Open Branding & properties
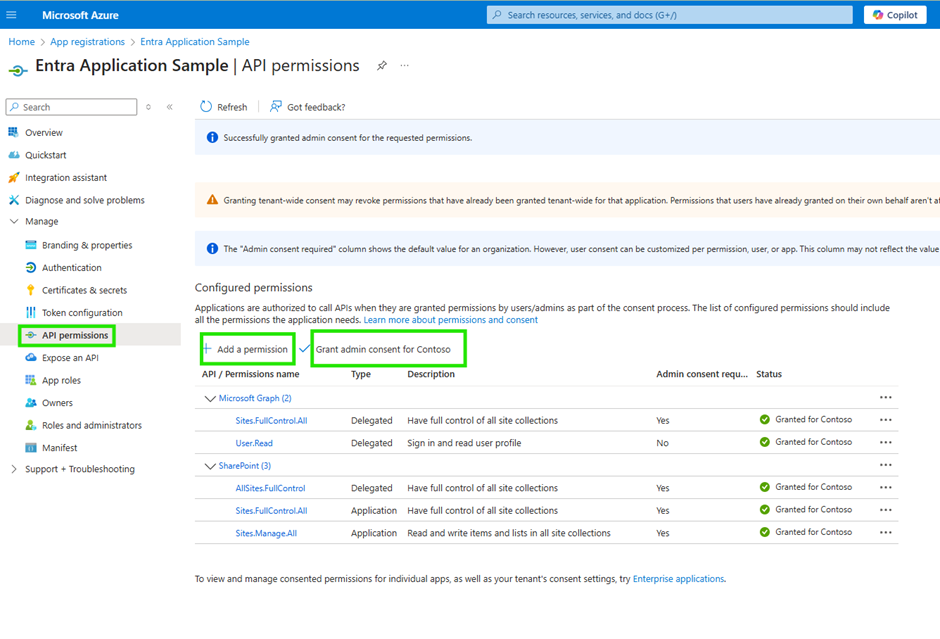The height and width of the screenshot is (639, 940). [x=86, y=245]
